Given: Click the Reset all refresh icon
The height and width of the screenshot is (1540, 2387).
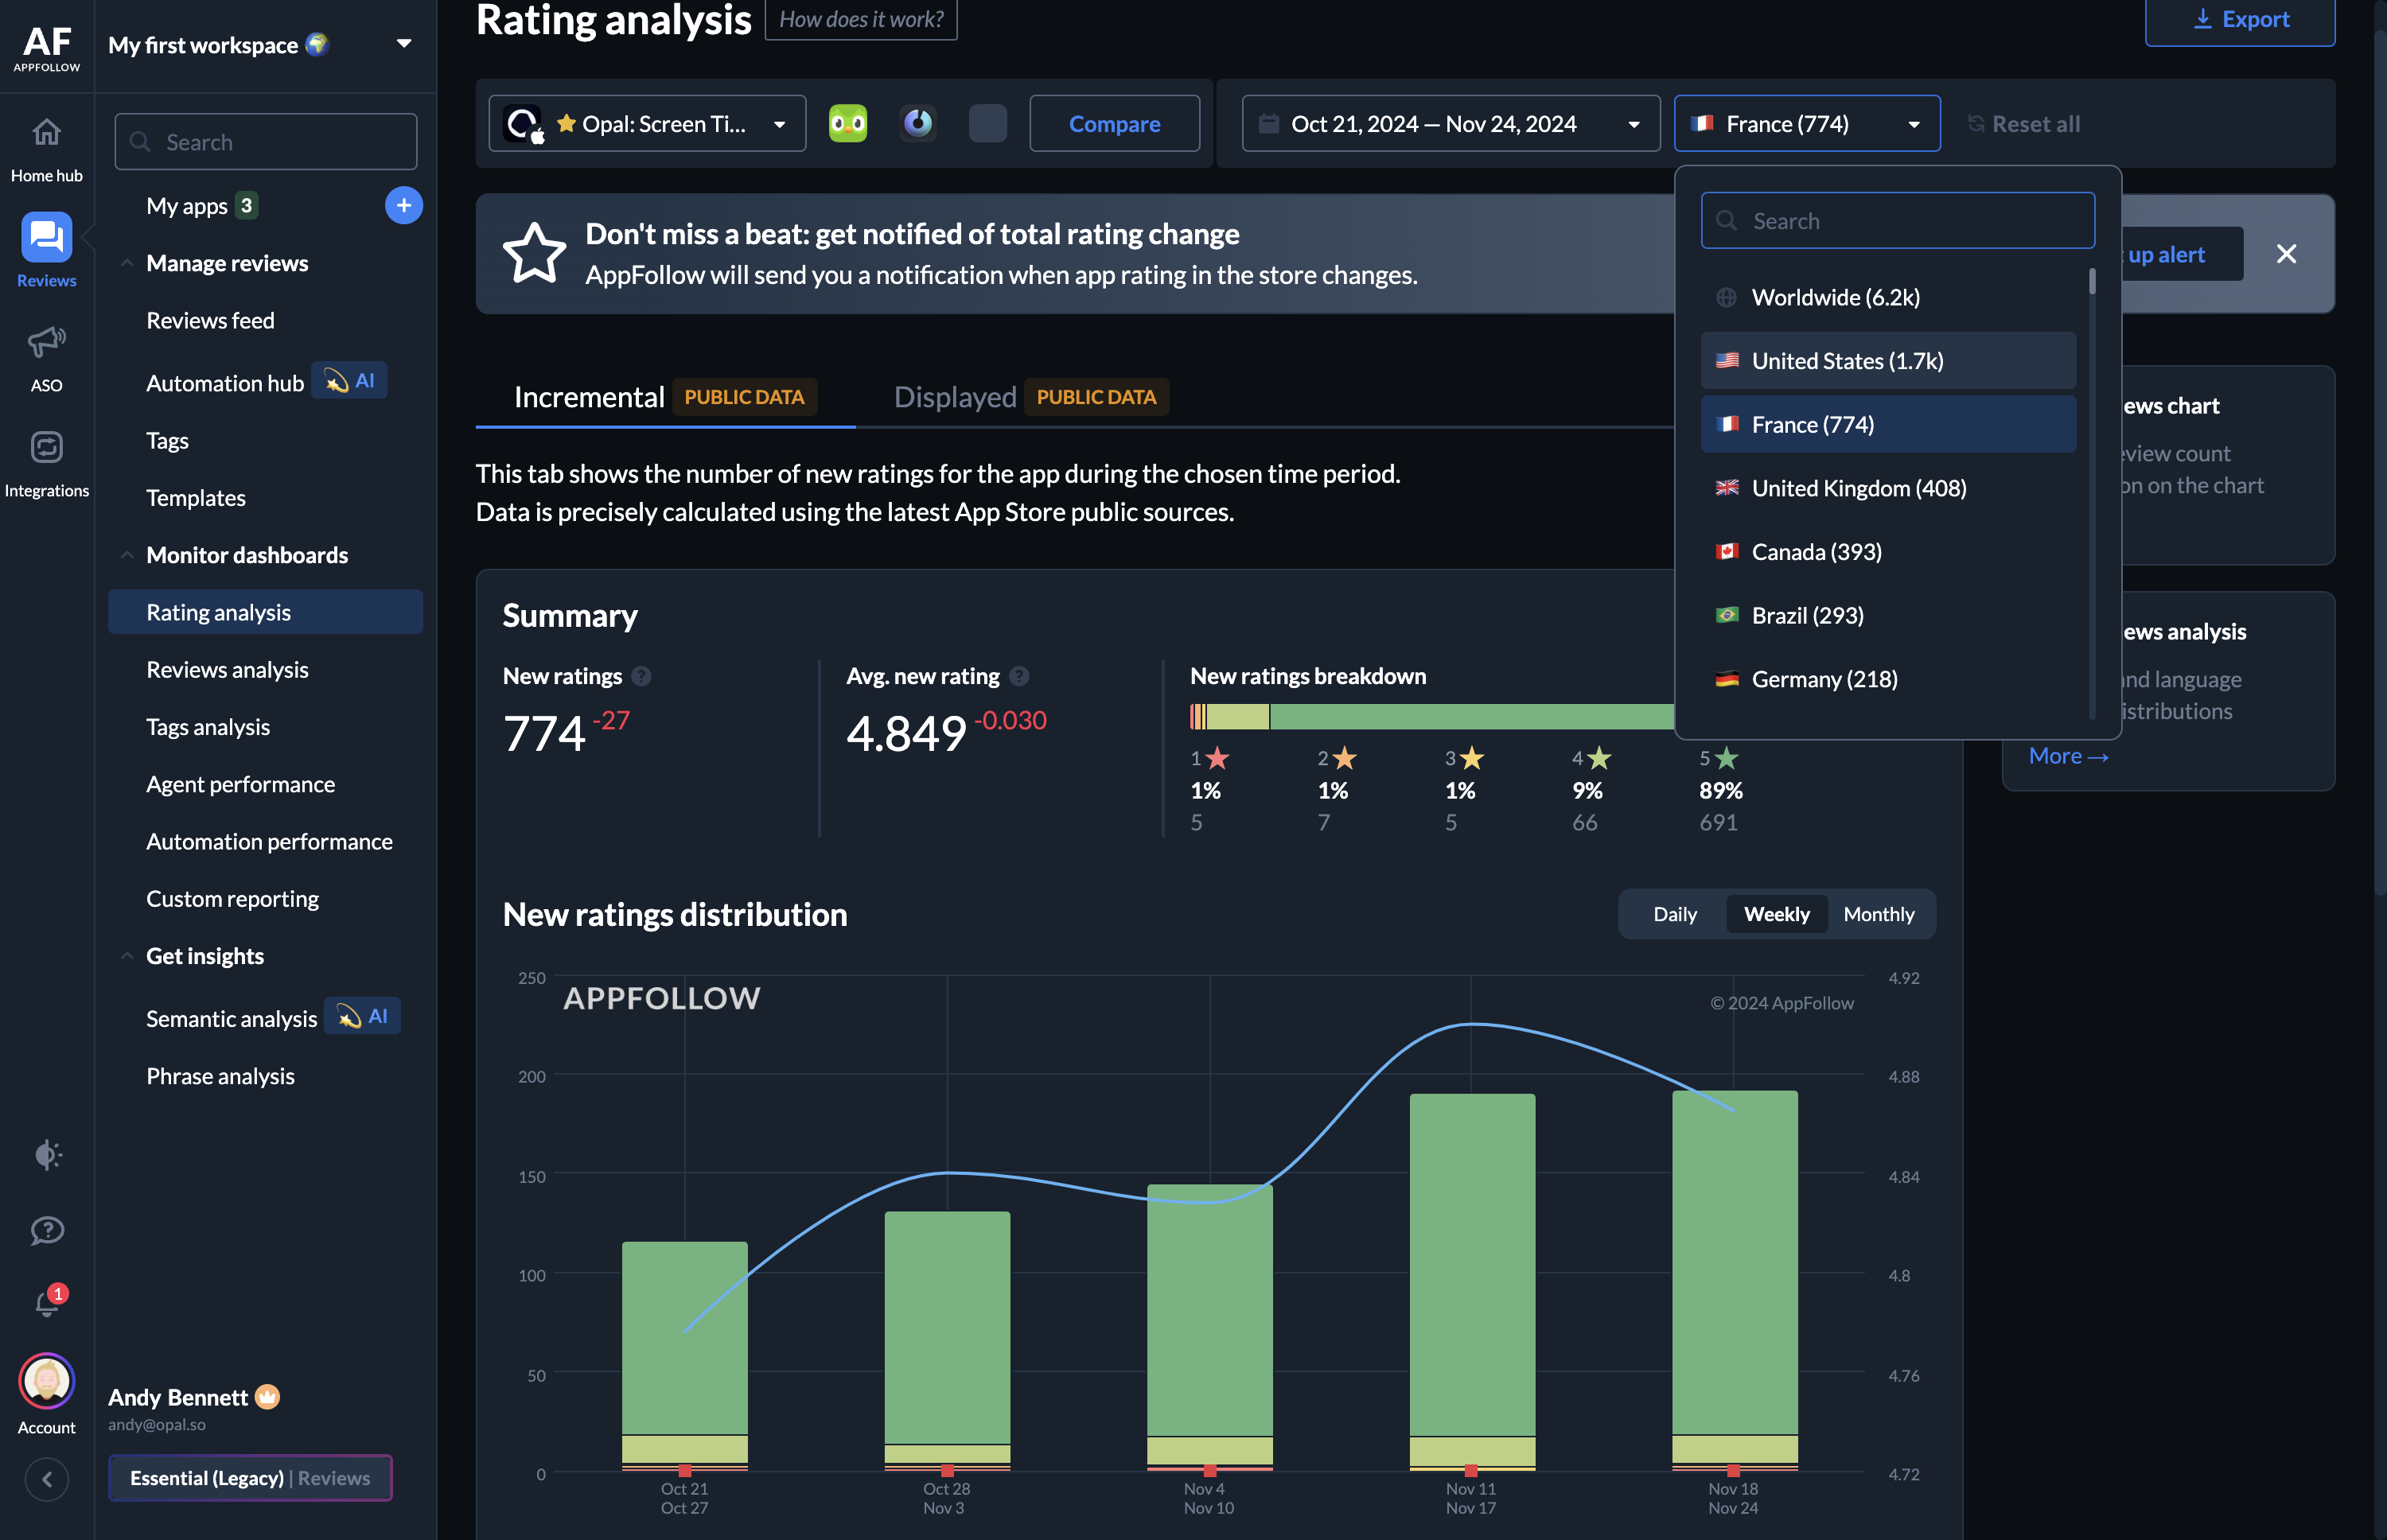Looking at the screenshot, I should (x=1976, y=124).
